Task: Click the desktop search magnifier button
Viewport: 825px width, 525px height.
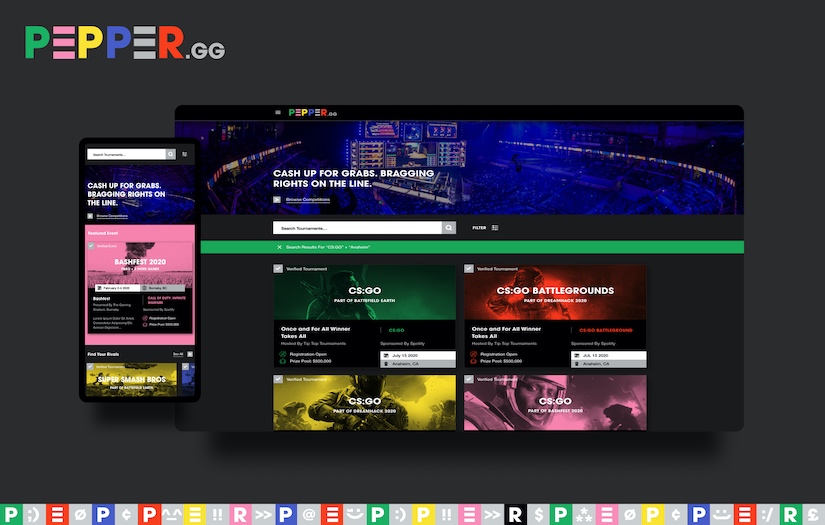Action: pos(449,228)
